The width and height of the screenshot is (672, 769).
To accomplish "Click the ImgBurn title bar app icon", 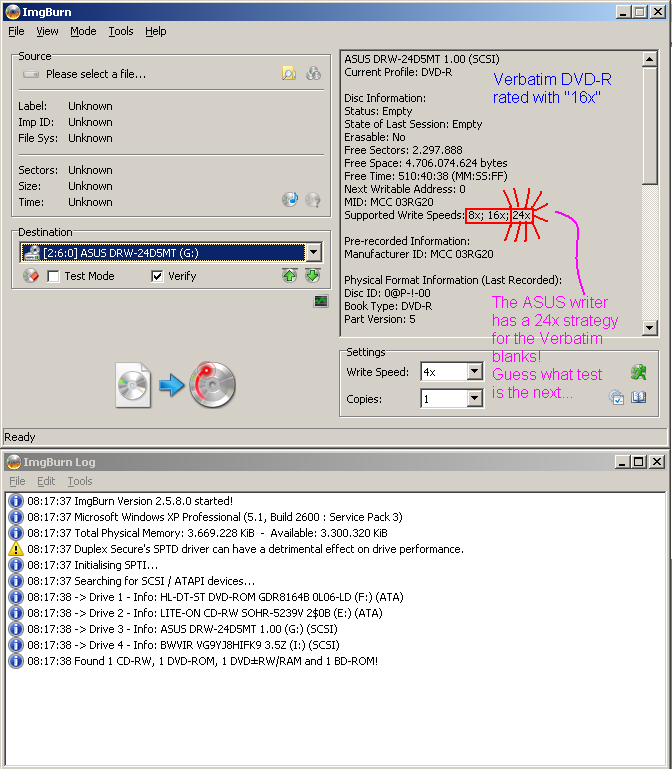I will 12,12.
